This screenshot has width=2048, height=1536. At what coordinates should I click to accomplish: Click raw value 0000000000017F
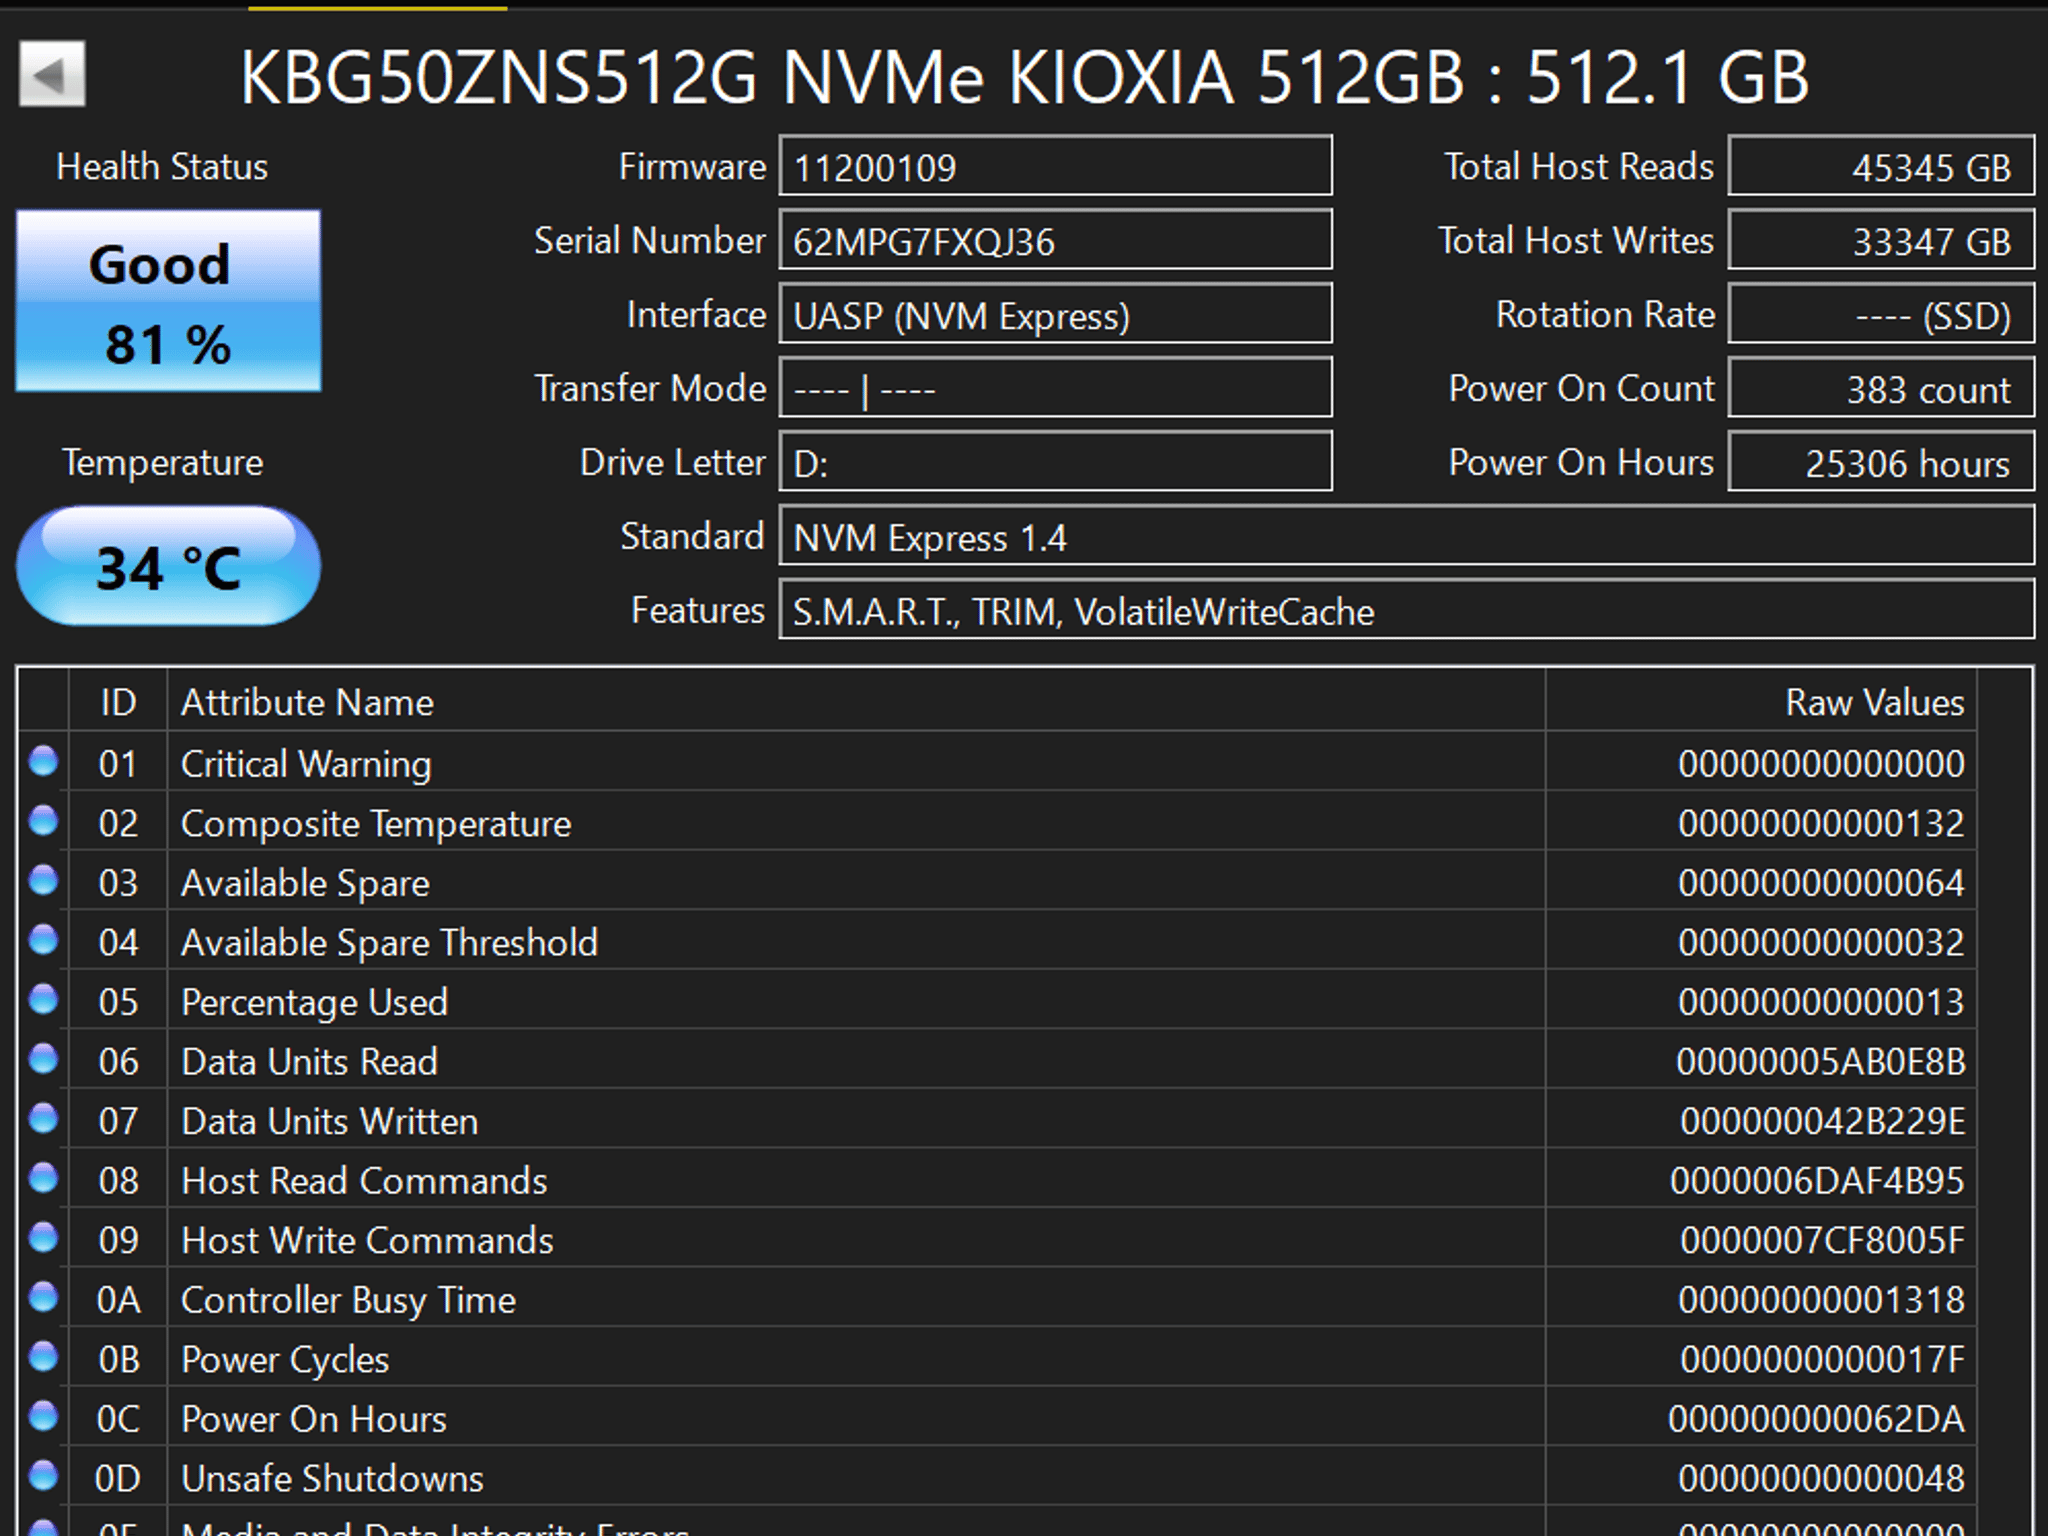1822,1360
